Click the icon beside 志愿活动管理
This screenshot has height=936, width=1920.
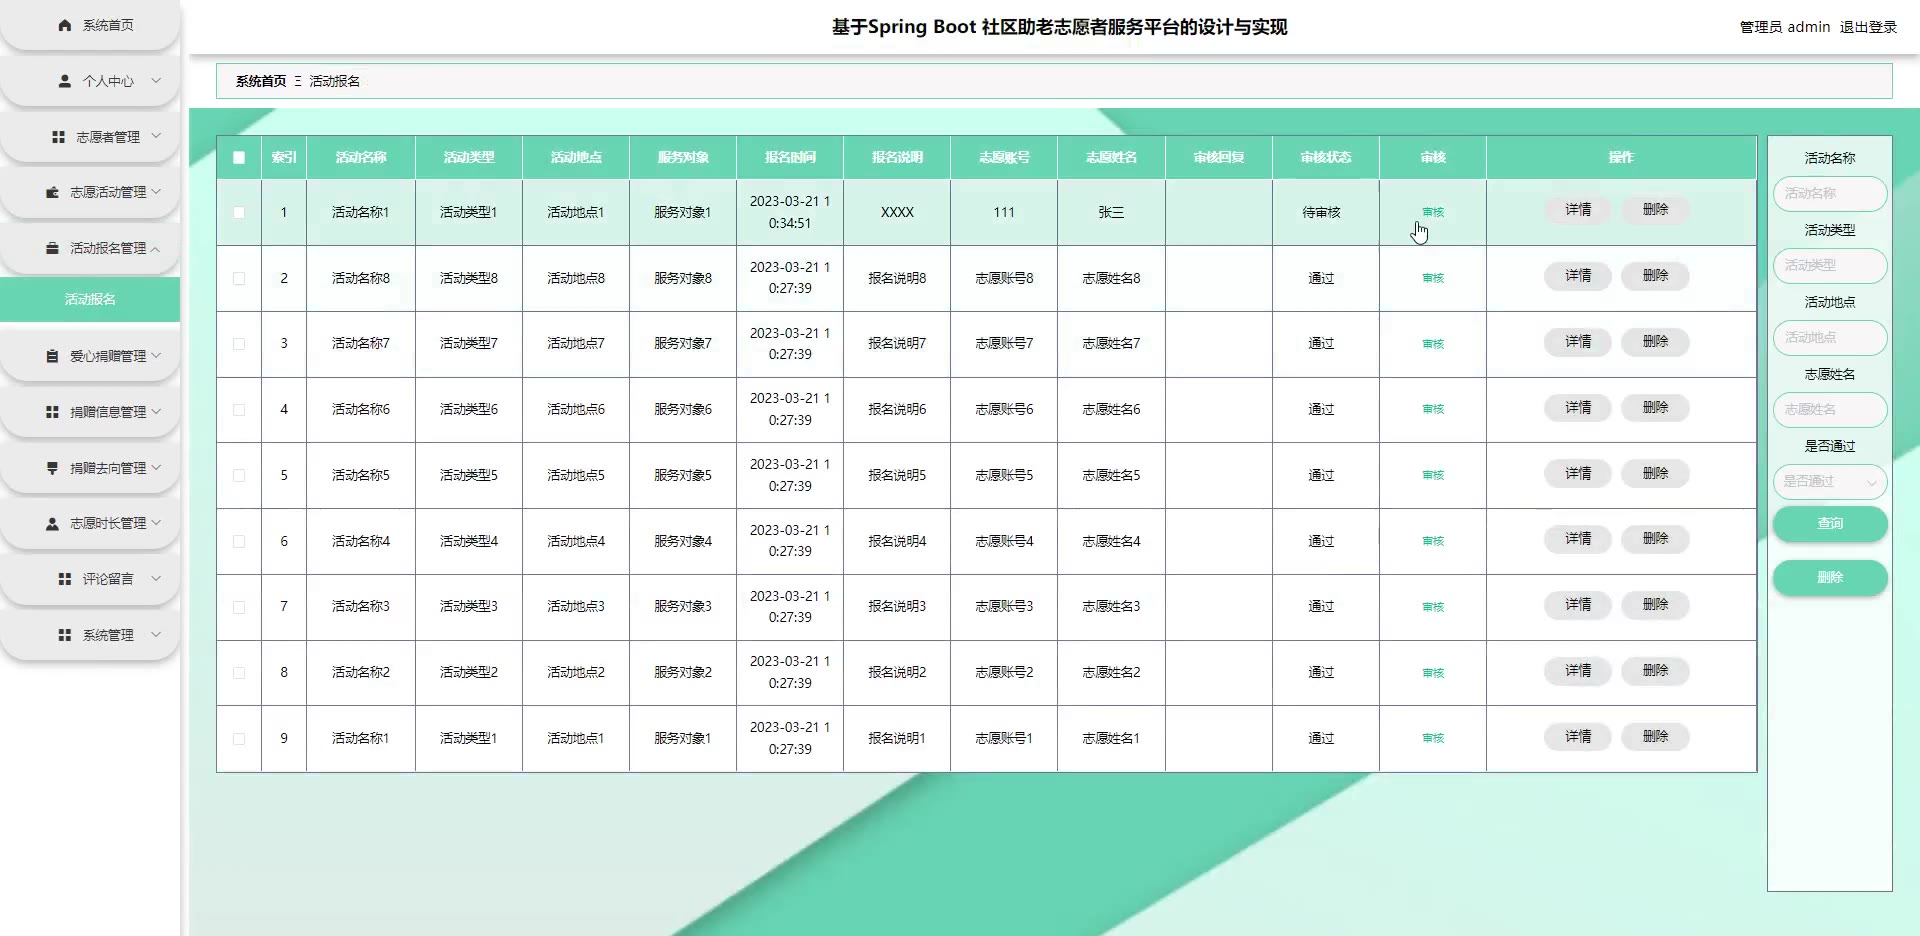[52, 192]
